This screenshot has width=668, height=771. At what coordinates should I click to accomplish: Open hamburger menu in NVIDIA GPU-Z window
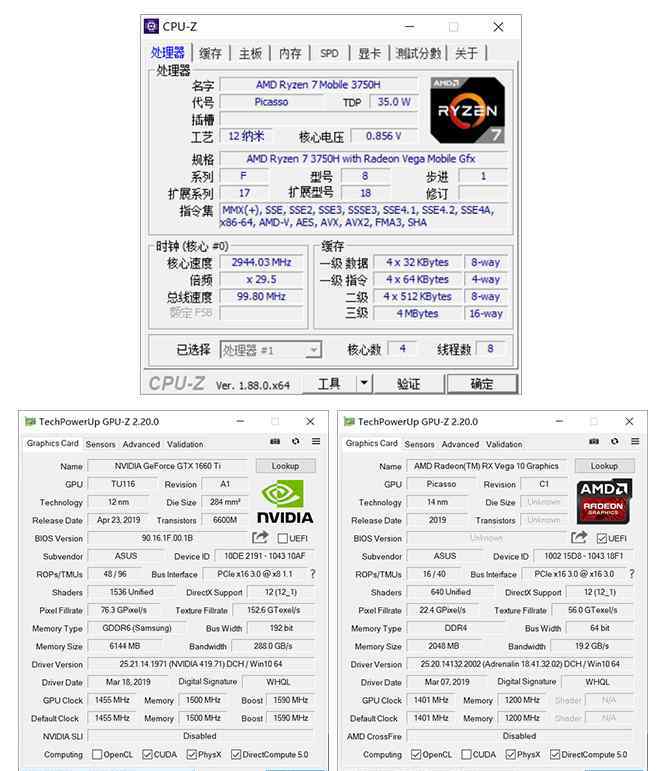[x=316, y=442]
